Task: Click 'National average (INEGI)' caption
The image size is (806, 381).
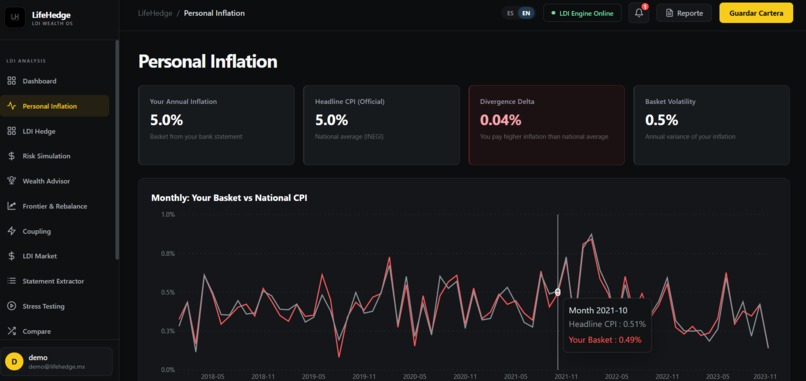Action: (x=349, y=137)
